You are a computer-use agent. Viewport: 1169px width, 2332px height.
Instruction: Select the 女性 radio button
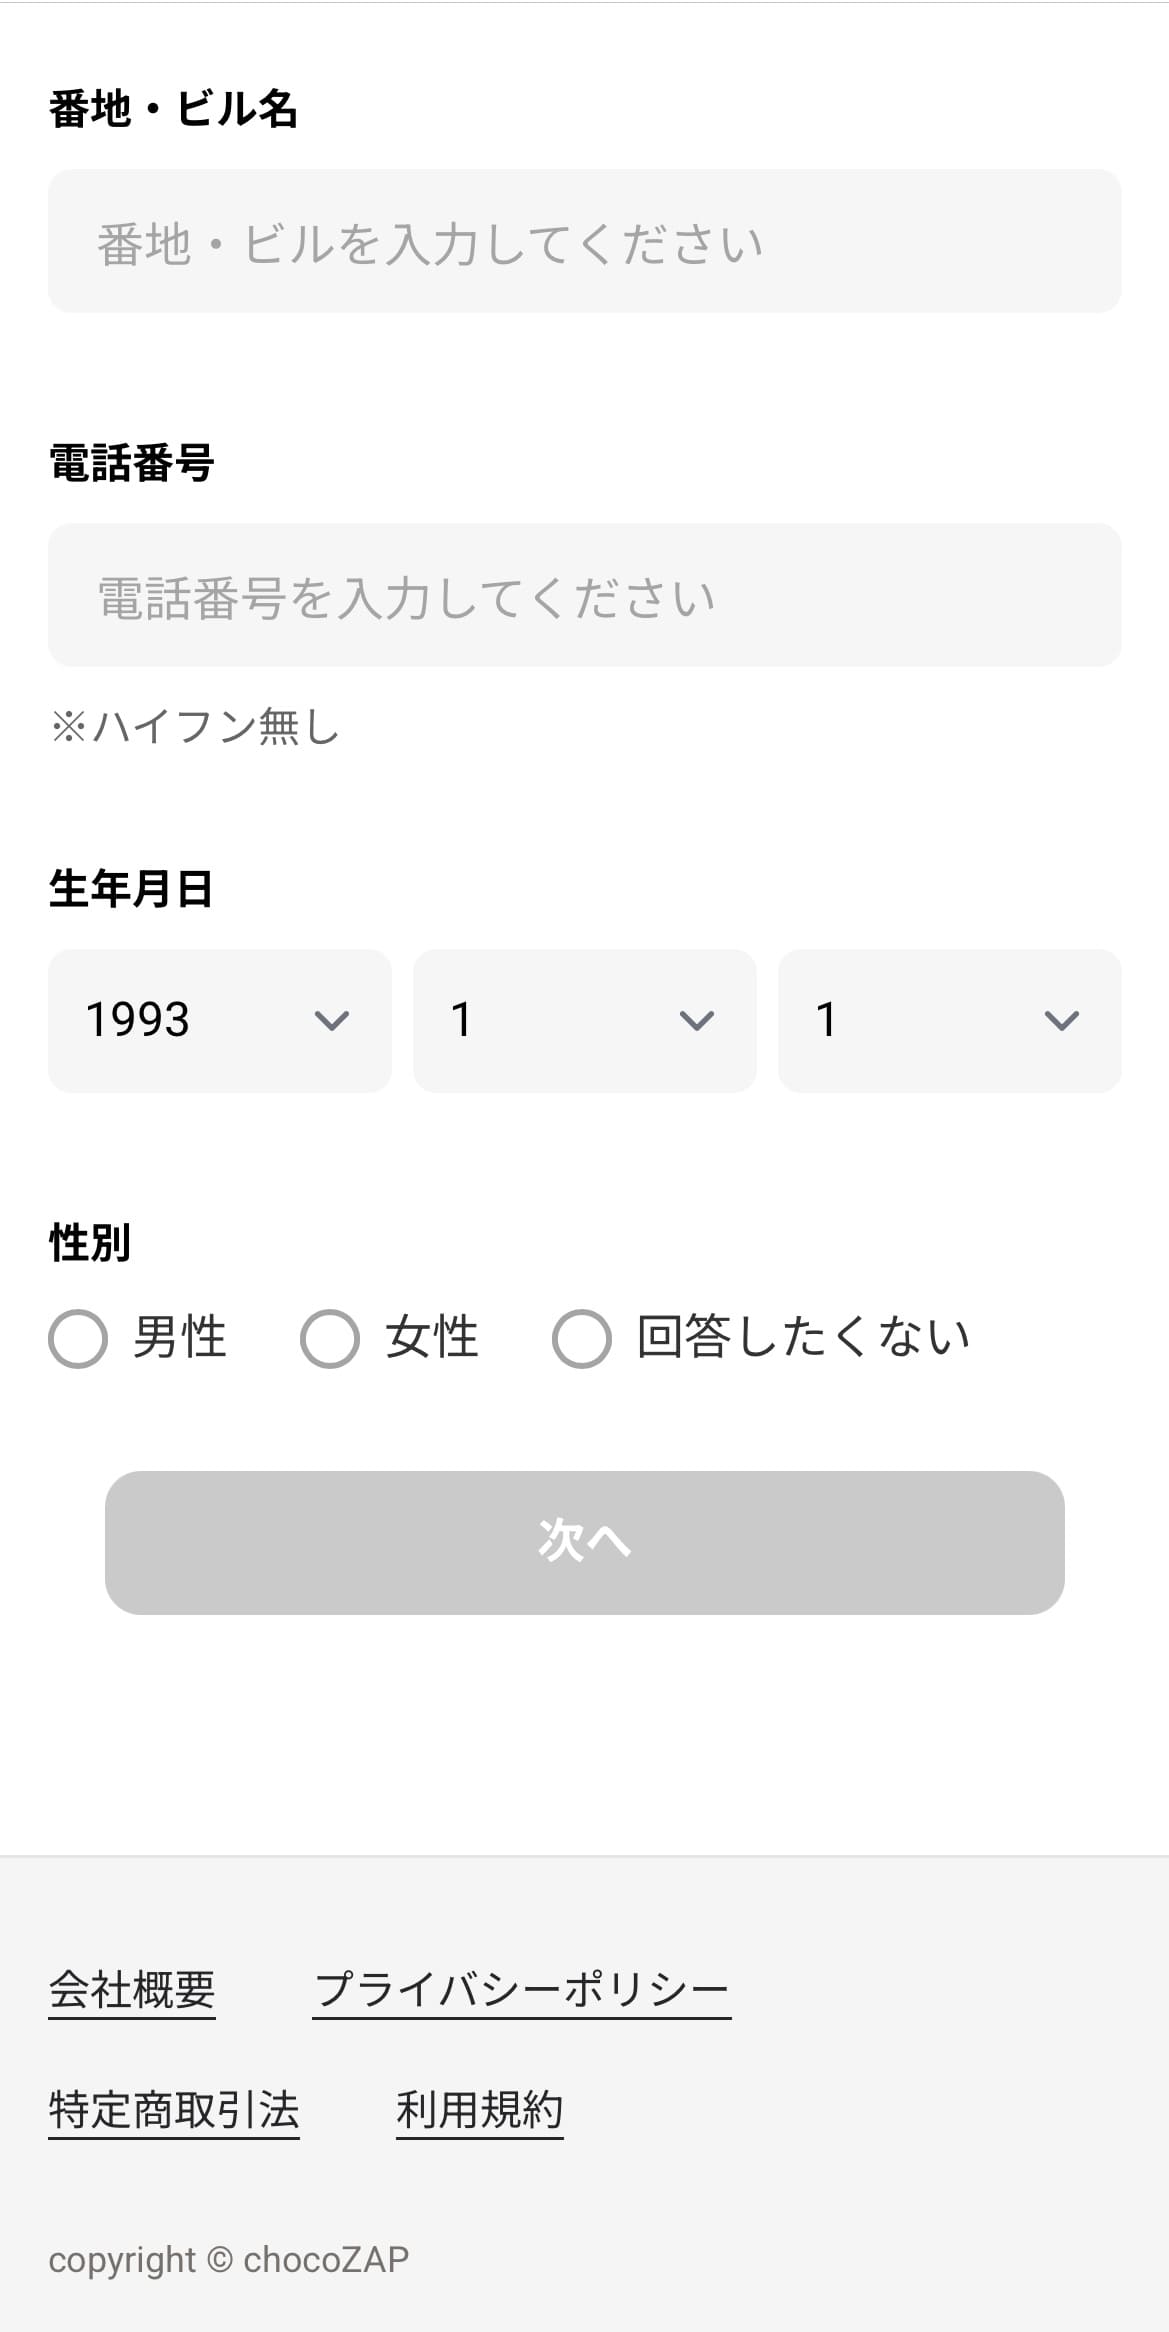coord(330,1338)
